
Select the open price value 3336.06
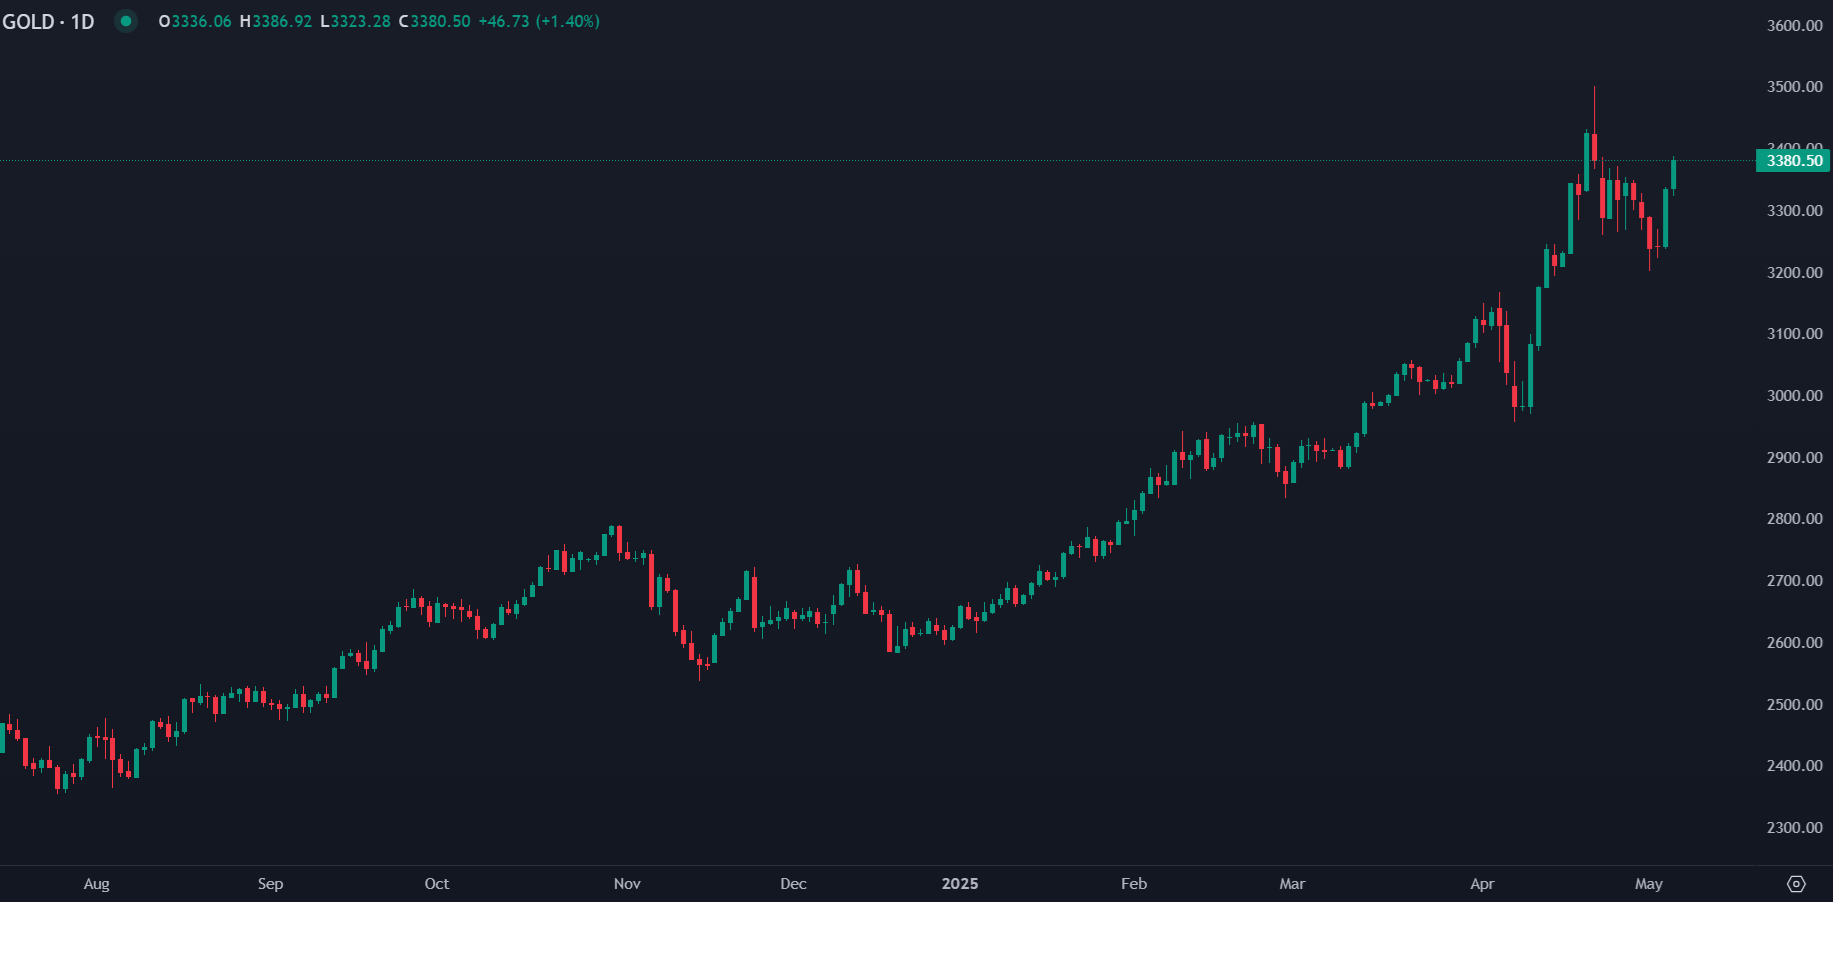coord(201,21)
